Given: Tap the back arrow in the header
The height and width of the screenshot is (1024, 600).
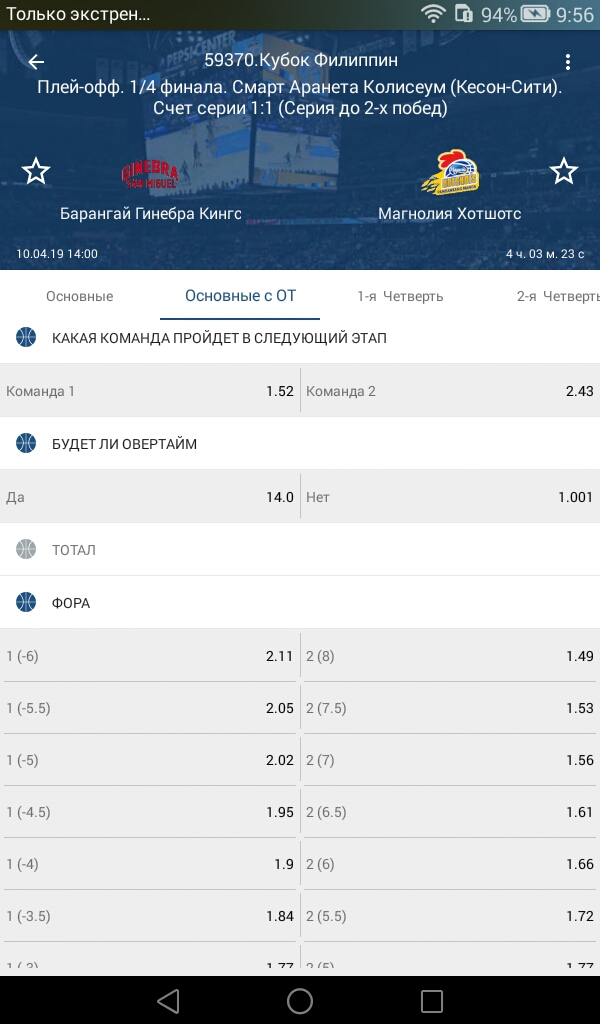Looking at the screenshot, I should pyautogui.click(x=36, y=61).
